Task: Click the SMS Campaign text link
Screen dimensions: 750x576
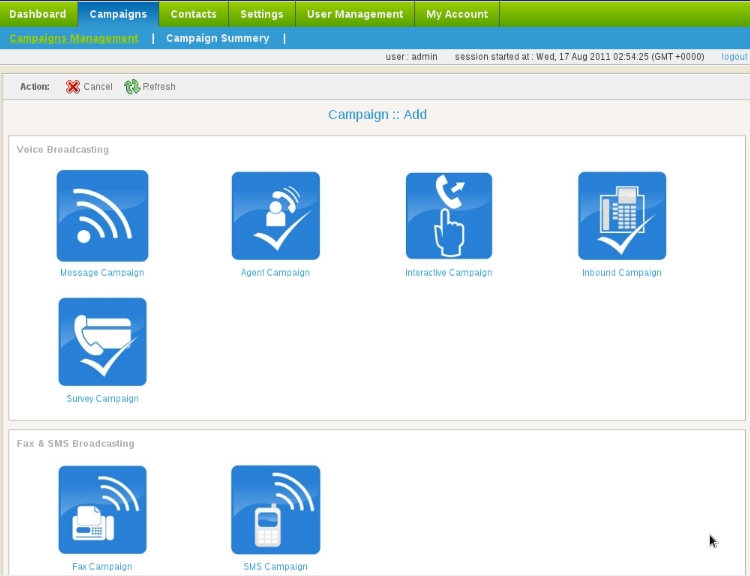Action: click(276, 566)
